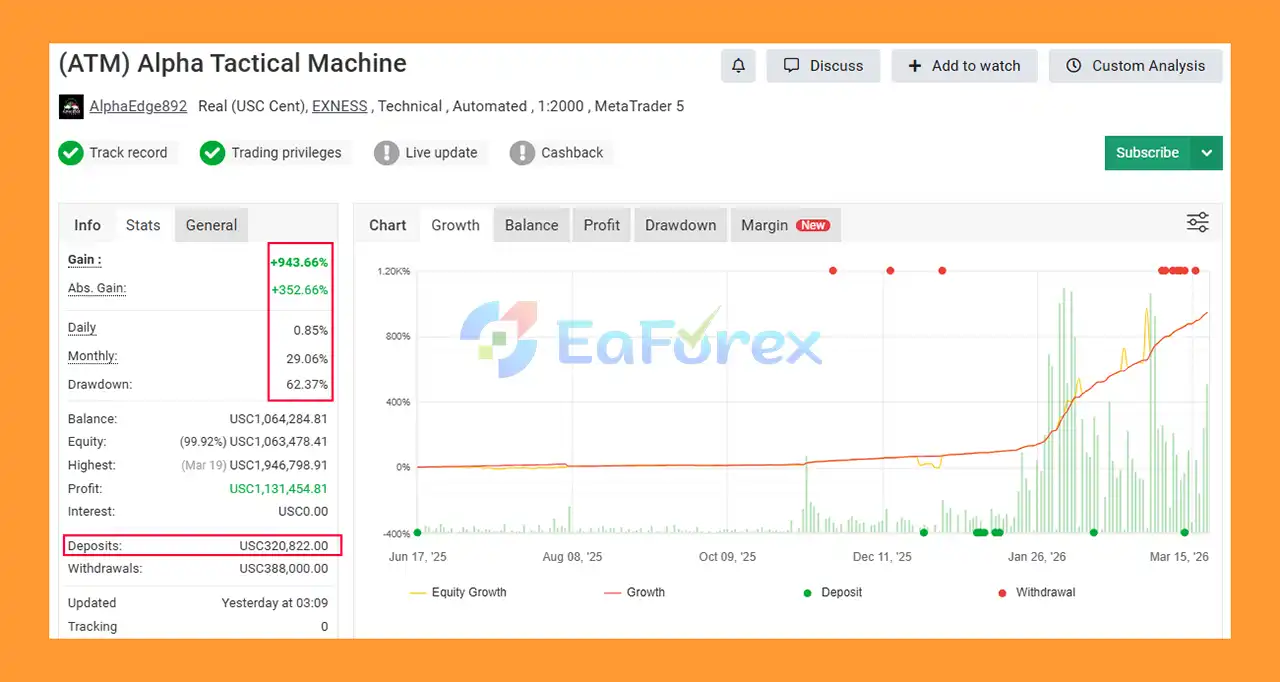This screenshot has height=682, width=1280.
Task: Click the Cashback warning icon
Action: [522, 153]
